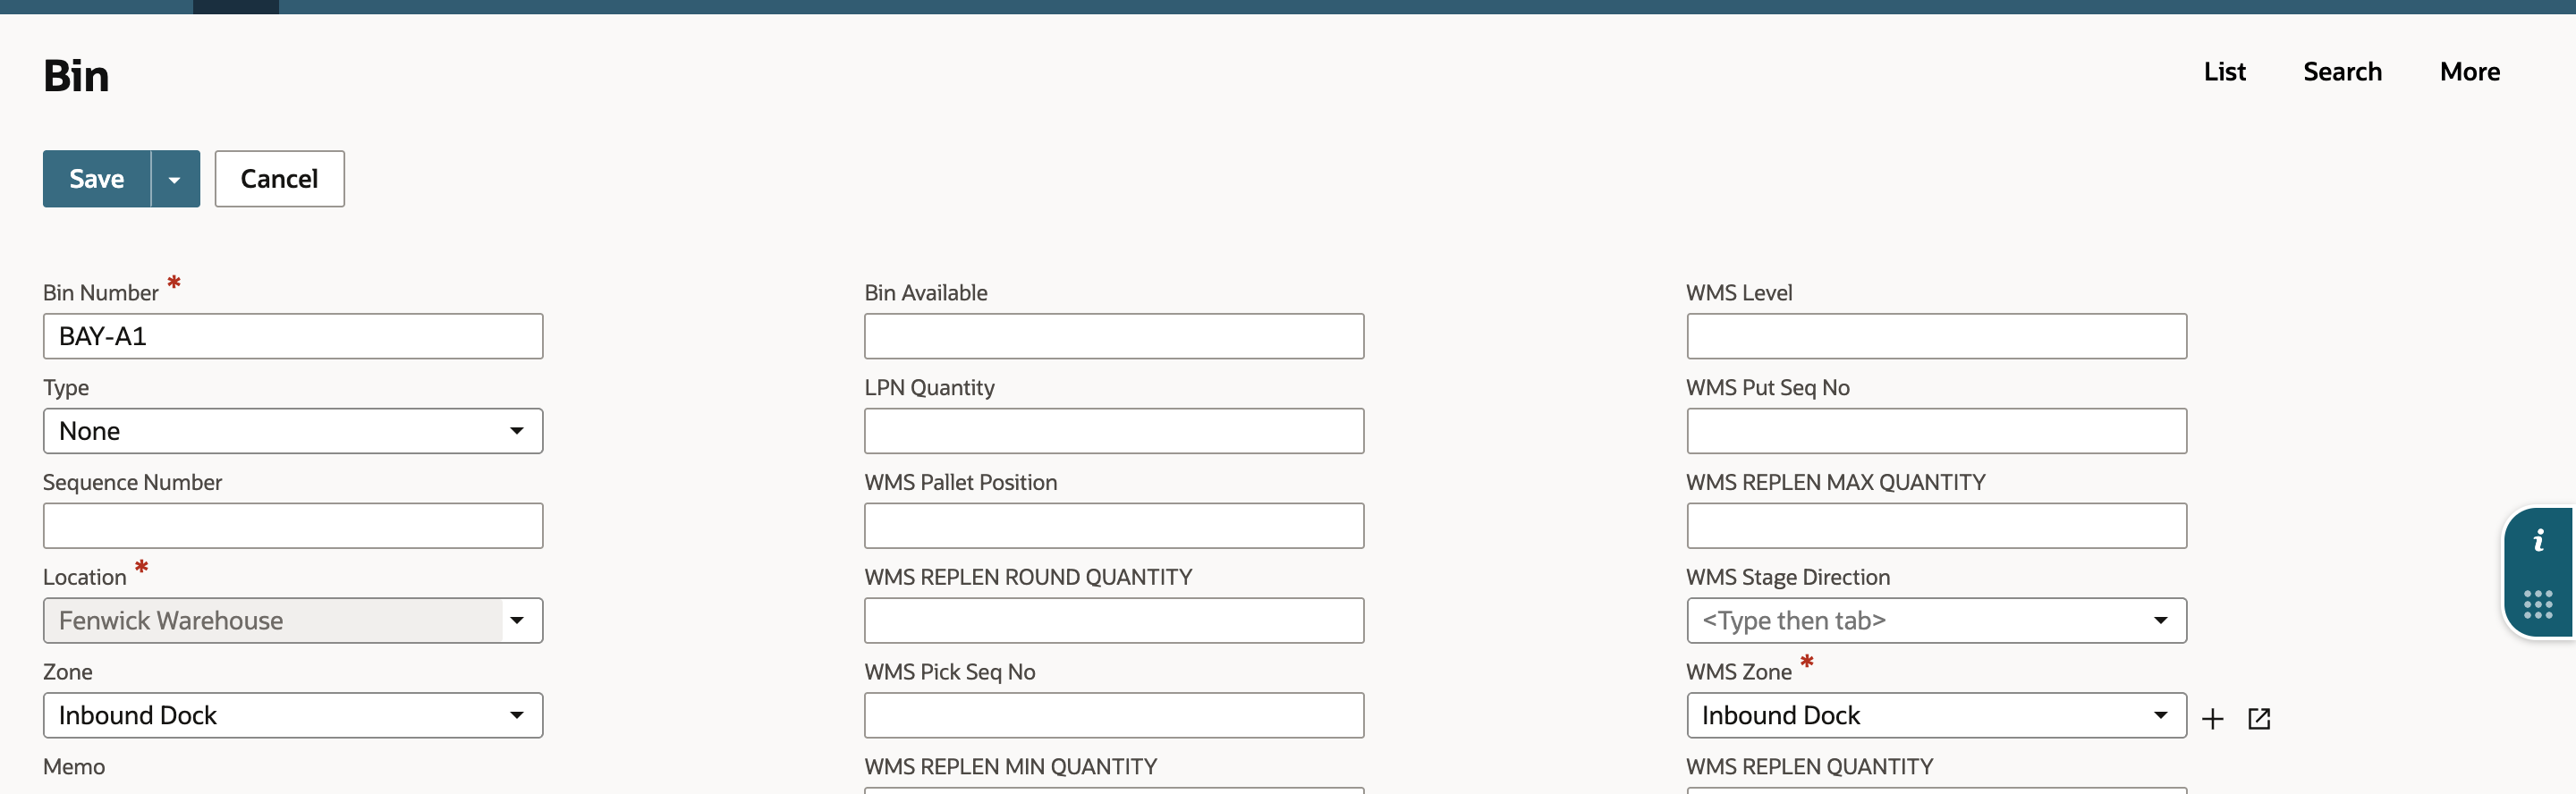
Task: Focus the WMS REPLEN MAX QUANTITY field
Action: pos(1936,526)
